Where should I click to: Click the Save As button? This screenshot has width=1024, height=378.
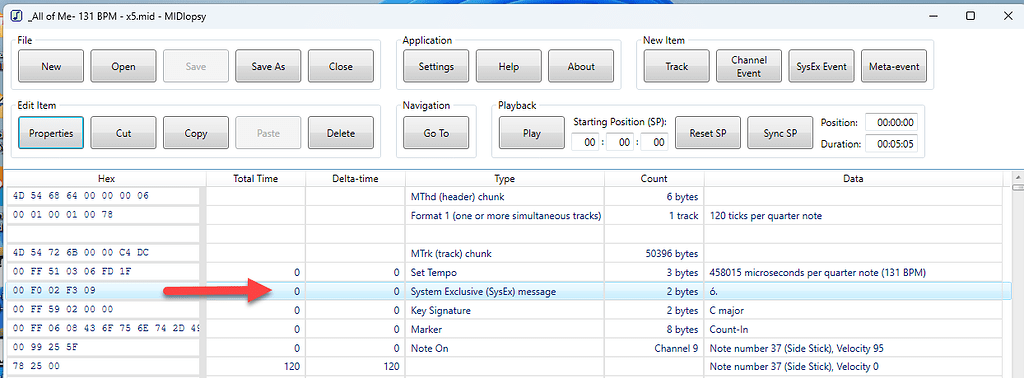click(x=268, y=66)
